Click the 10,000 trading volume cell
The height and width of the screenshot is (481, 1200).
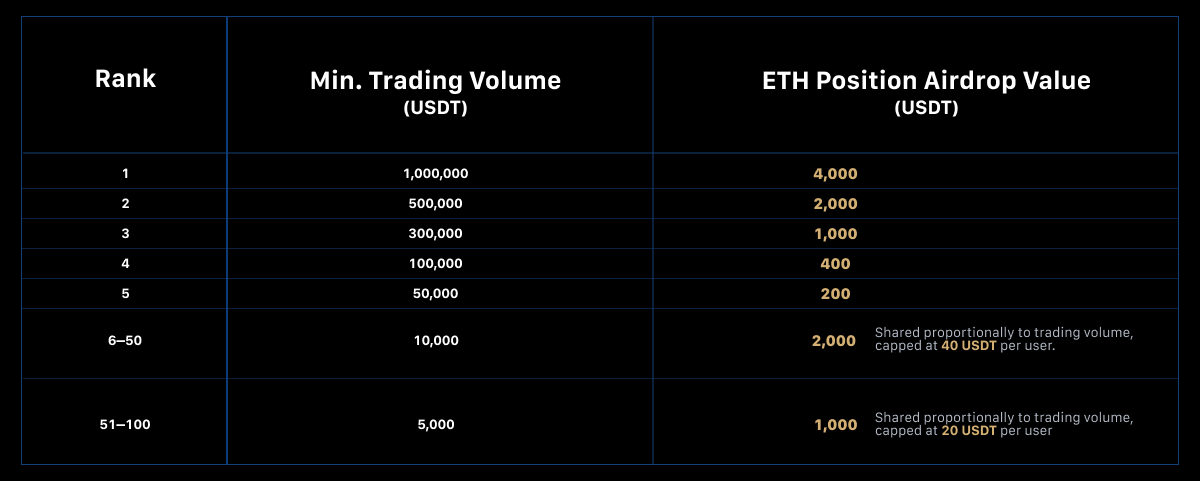coord(435,340)
